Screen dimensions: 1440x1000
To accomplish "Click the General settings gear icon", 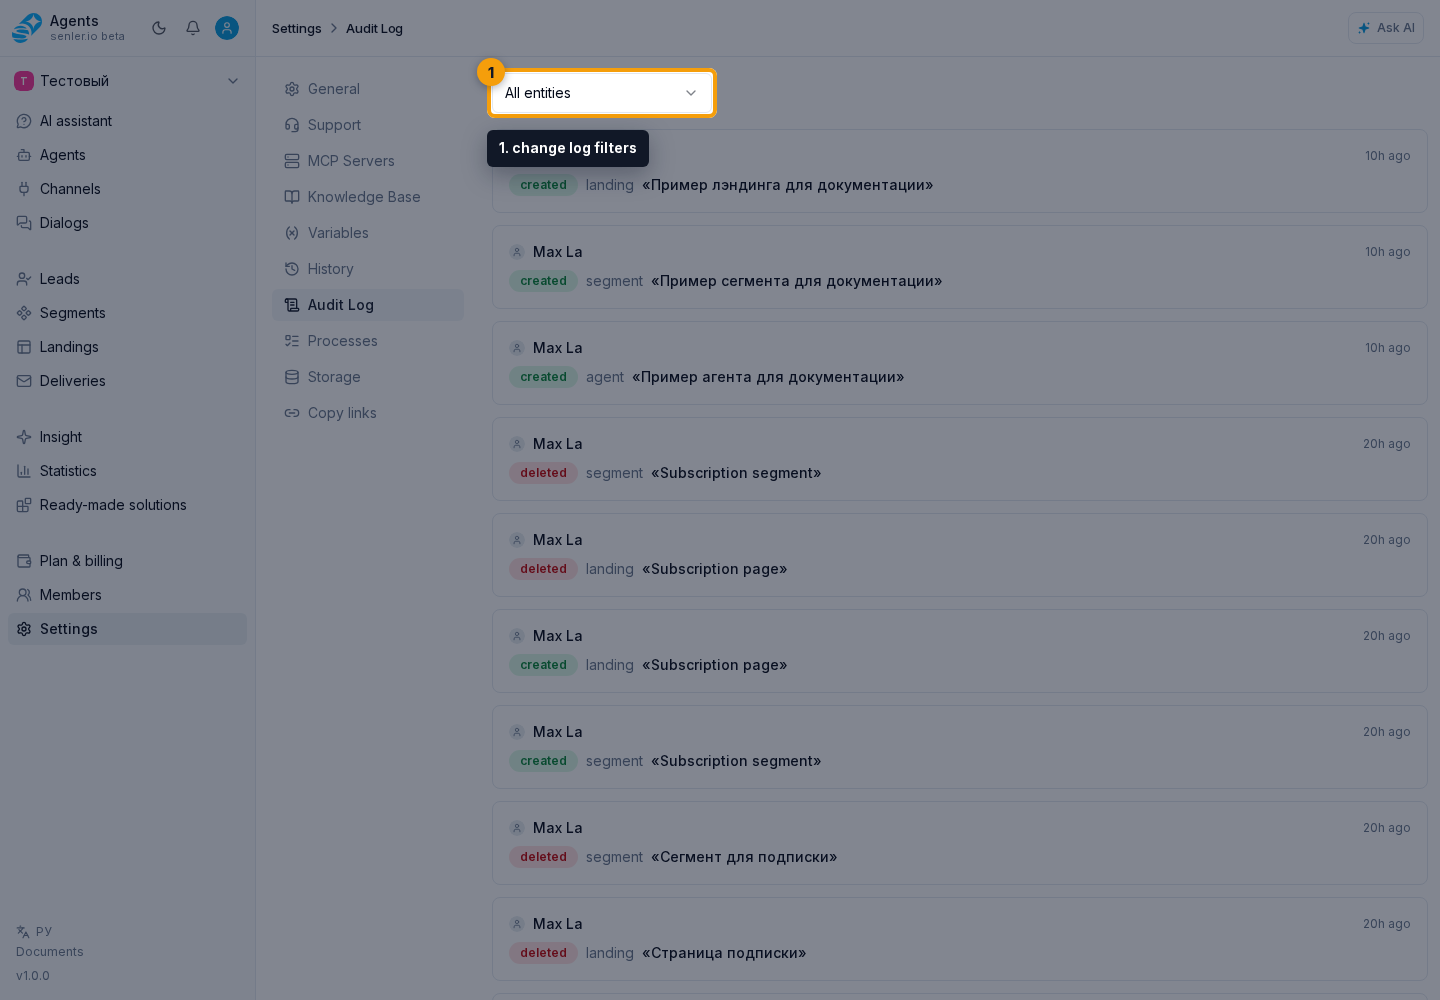I will tap(292, 89).
